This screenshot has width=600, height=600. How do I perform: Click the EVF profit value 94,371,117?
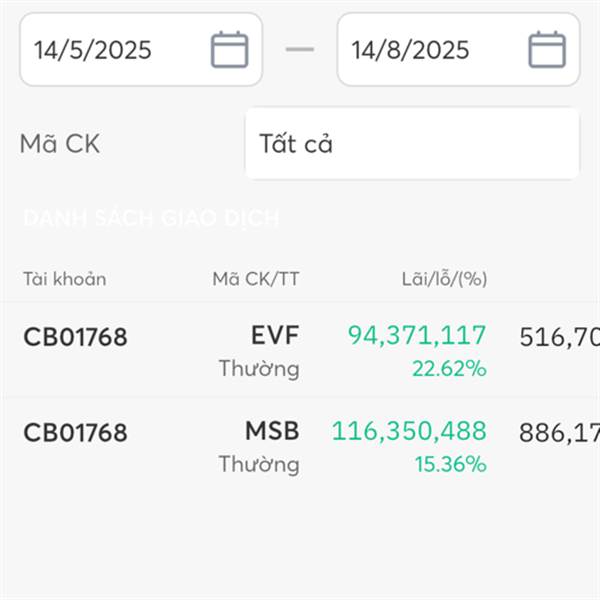[x=417, y=336]
